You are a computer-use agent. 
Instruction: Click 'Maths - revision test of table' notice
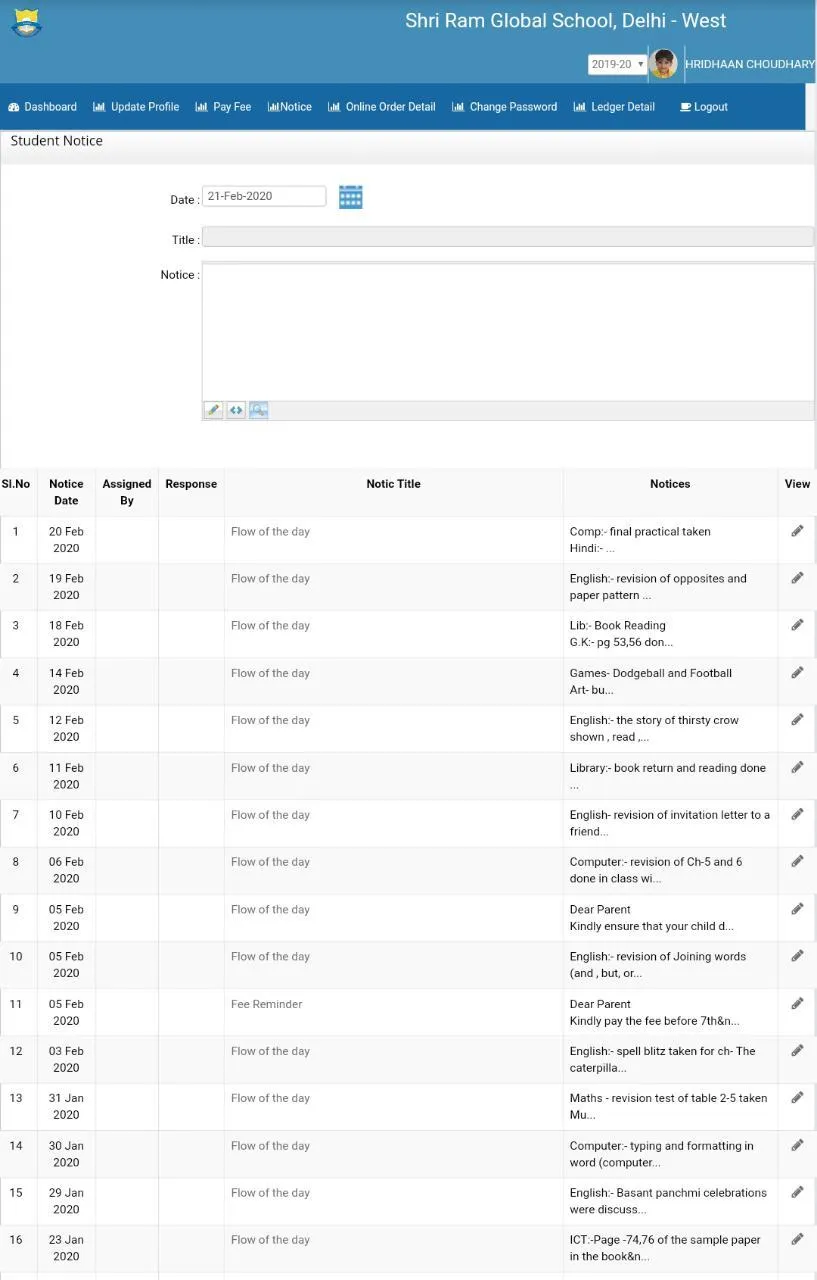click(668, 1098)
